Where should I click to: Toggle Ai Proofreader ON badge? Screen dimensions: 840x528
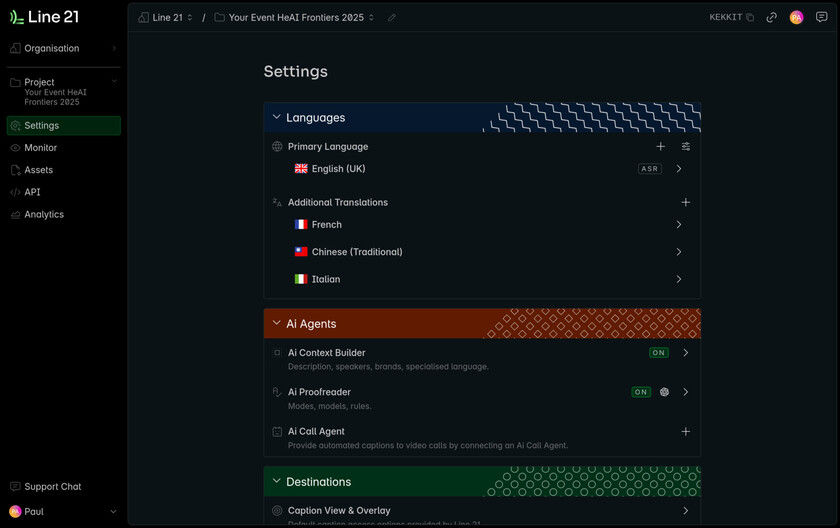pyautogui.click(x=641, y=392)
